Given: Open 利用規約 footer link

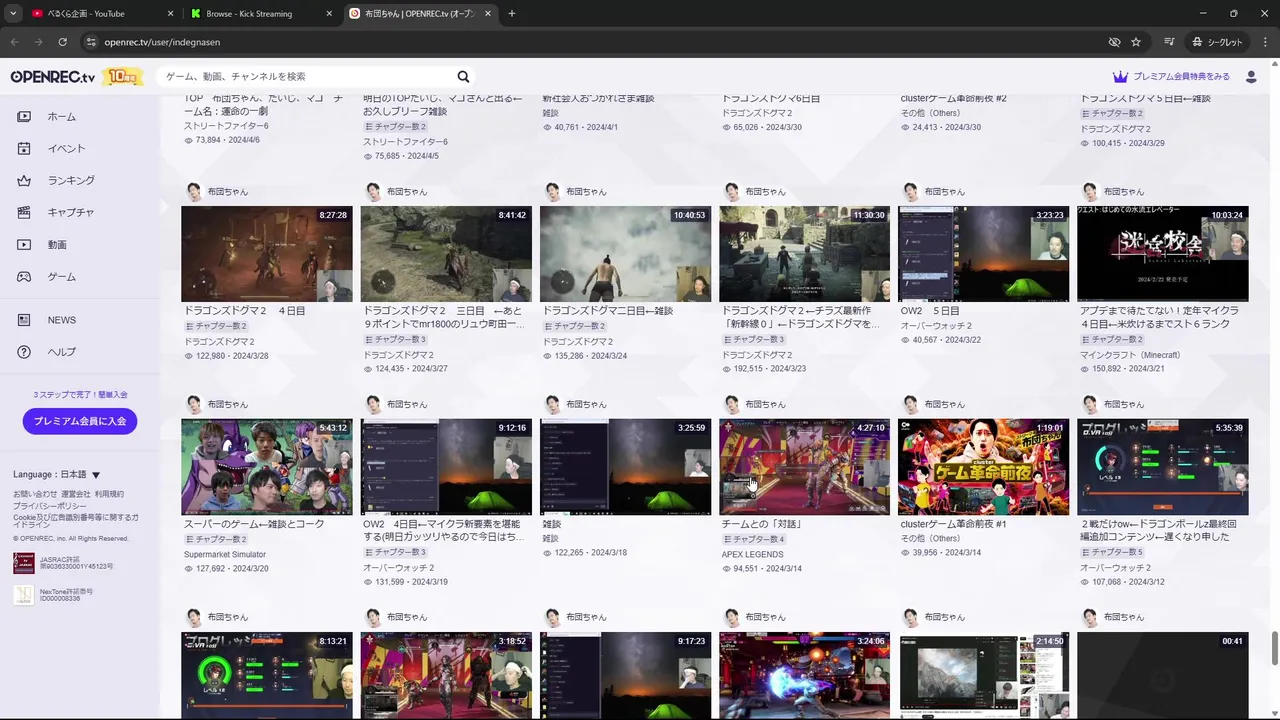Looking at the screenshot, I should point(110,494).
